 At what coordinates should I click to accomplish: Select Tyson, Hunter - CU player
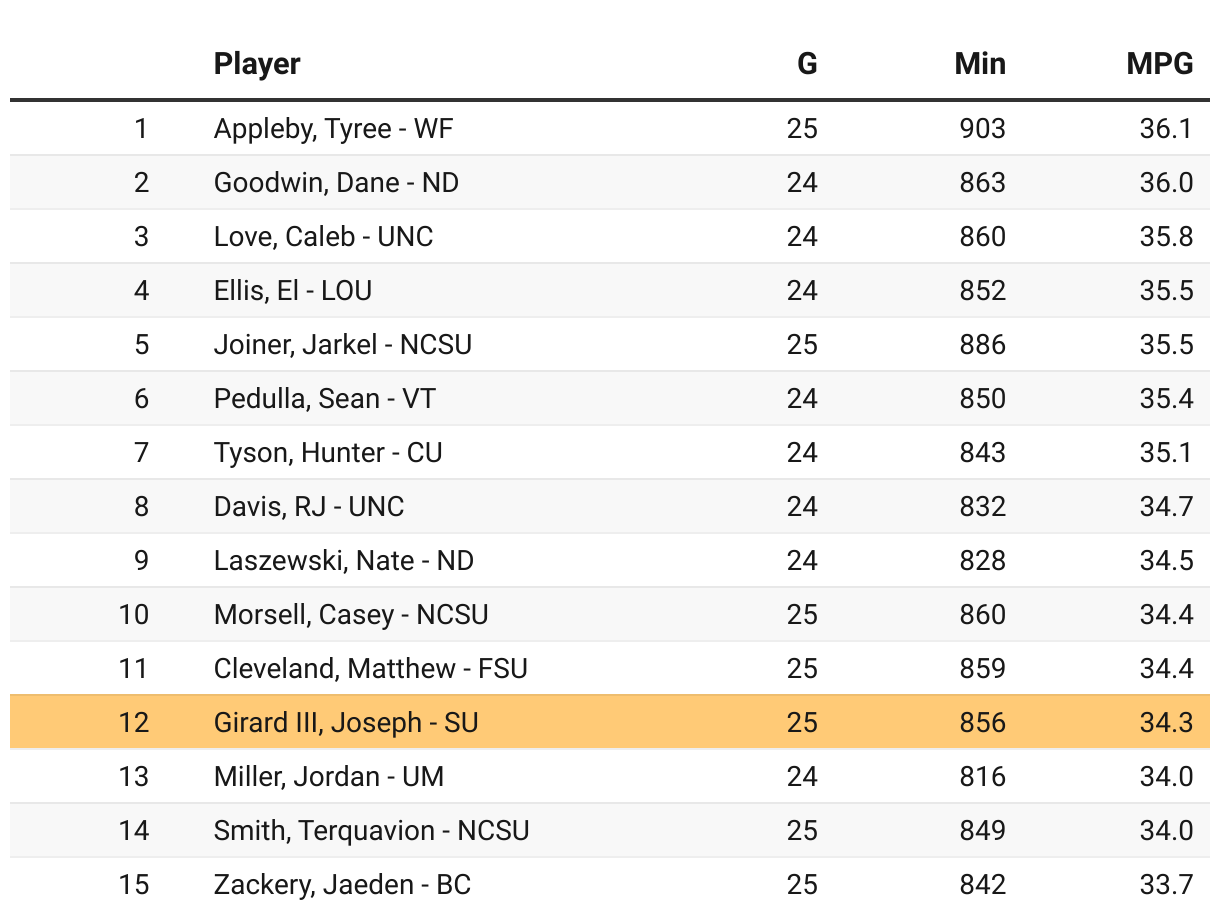pyautogui.click(x=327, y=452)
